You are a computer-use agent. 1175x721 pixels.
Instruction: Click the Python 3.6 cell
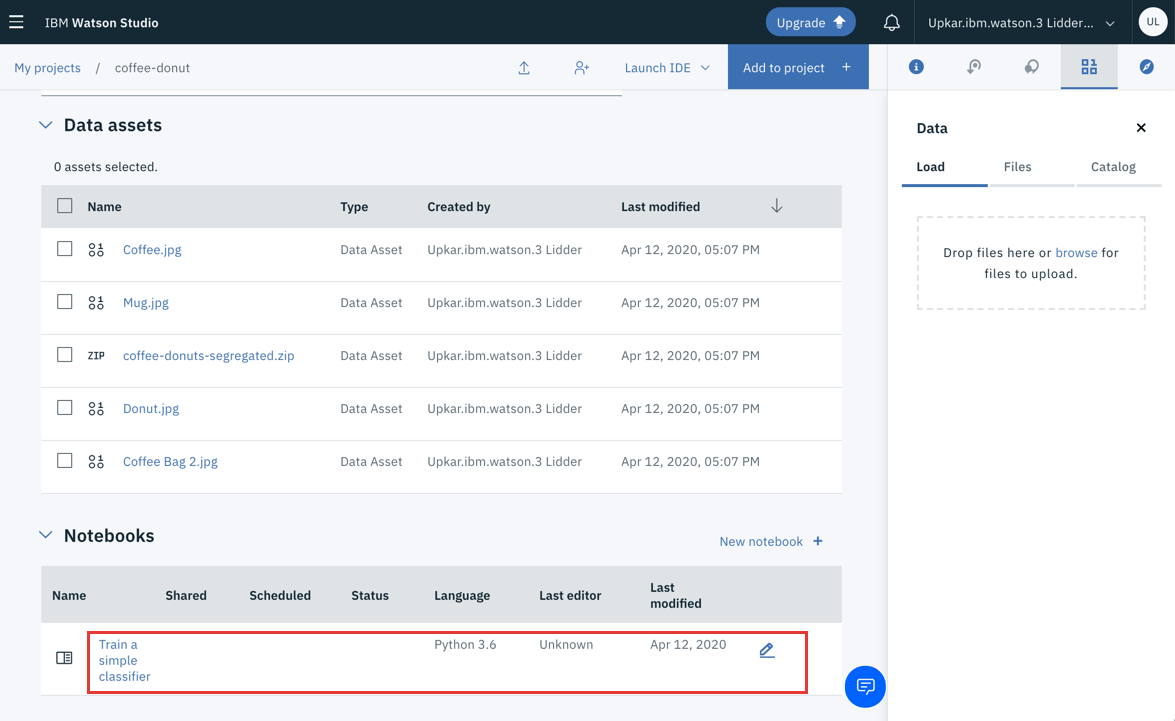[465, 645]
